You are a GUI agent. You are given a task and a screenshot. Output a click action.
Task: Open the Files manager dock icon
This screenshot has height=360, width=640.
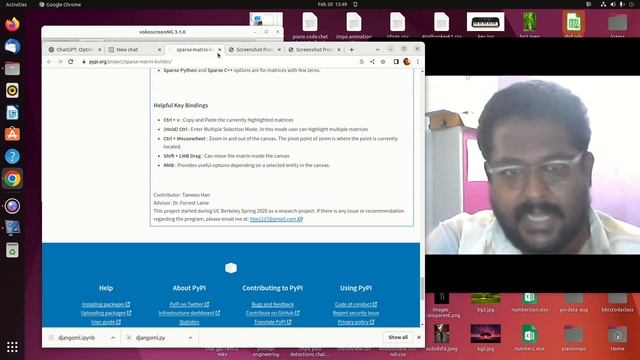click(x=12, y=69)
